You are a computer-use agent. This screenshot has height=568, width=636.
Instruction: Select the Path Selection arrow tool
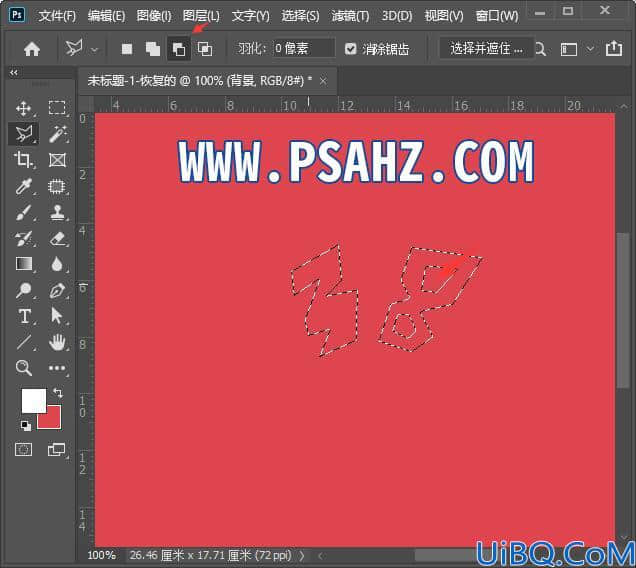pos(56,316)
